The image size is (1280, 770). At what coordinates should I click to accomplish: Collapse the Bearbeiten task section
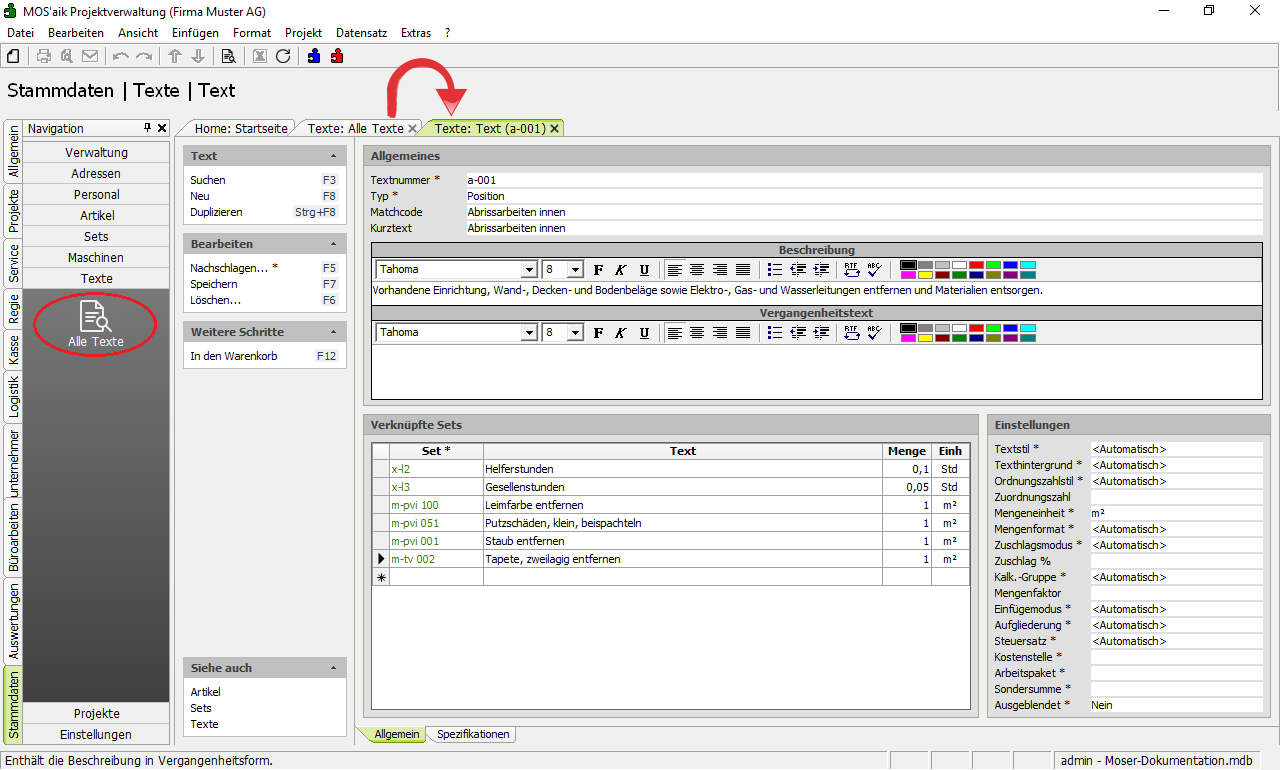(x=333, y=244)
